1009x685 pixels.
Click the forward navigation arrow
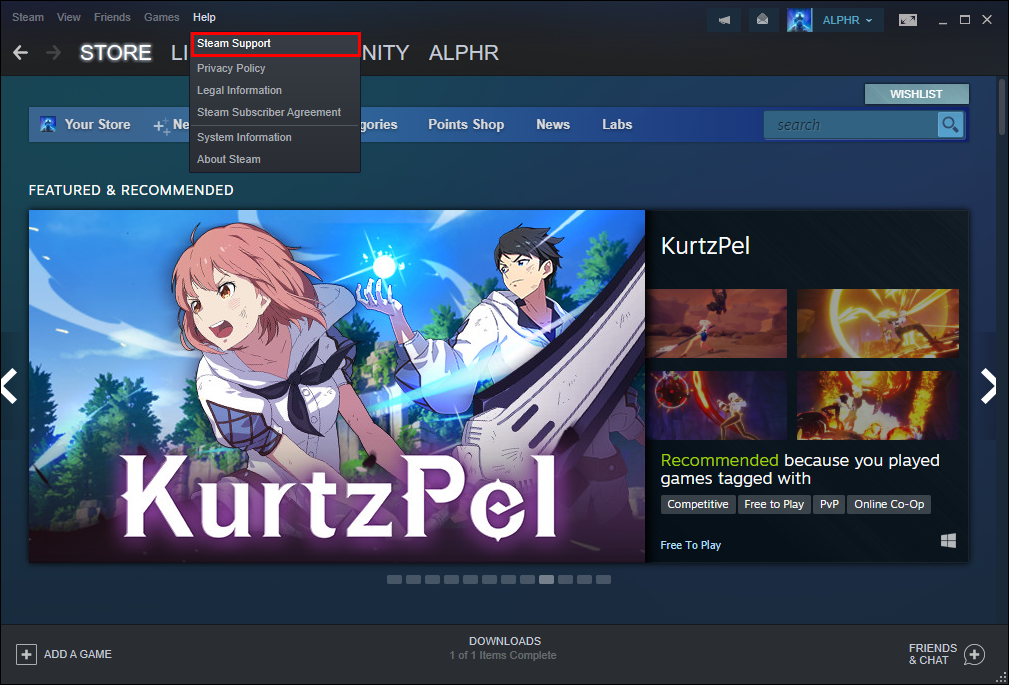[53, 53]
